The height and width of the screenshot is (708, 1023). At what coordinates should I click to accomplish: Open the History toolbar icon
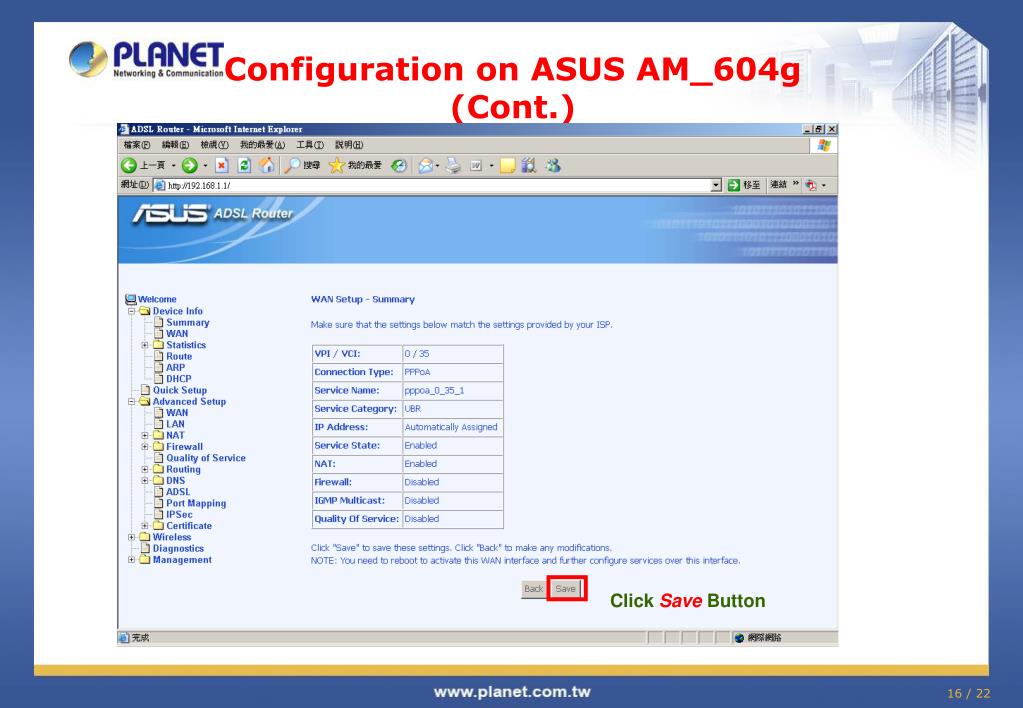(x=399, y=166)
